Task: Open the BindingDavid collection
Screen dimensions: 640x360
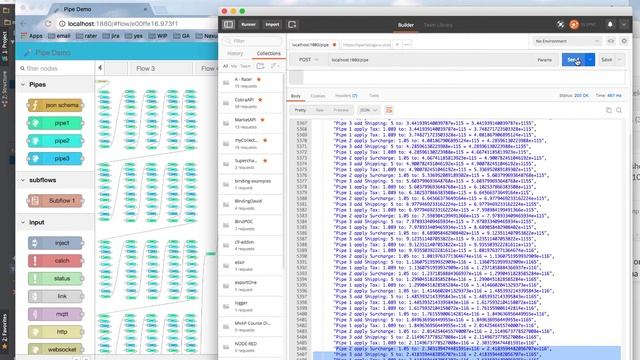Action: (251, 204)
